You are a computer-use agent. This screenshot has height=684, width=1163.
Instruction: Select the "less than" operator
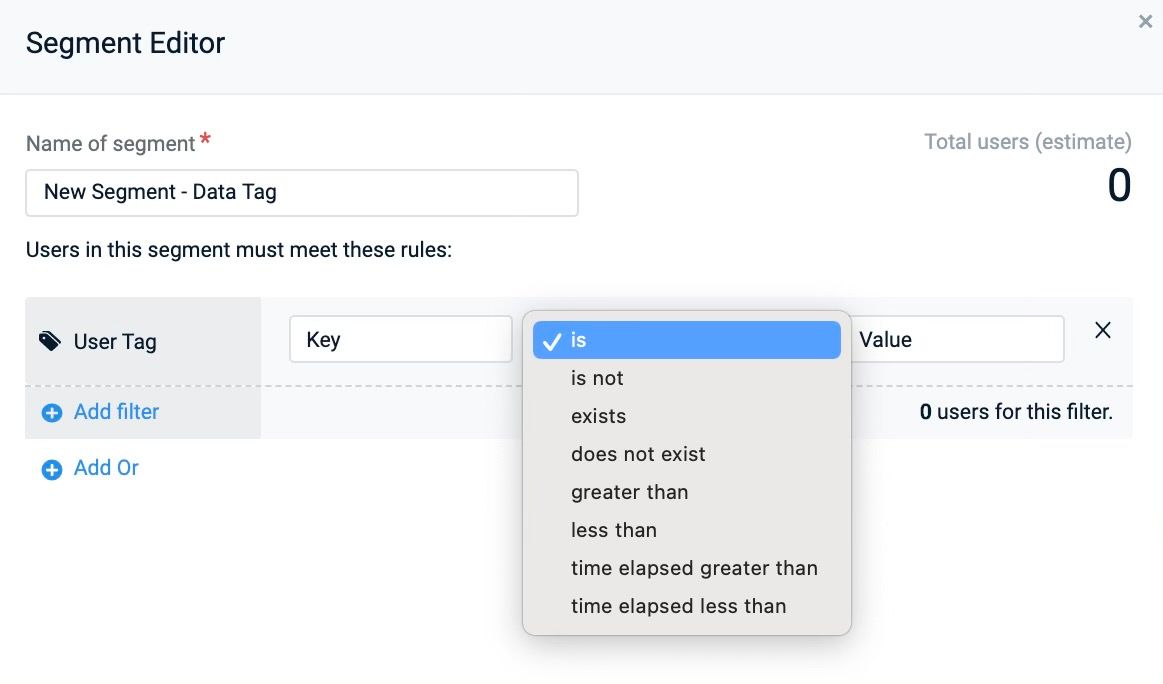click(687, 530)
